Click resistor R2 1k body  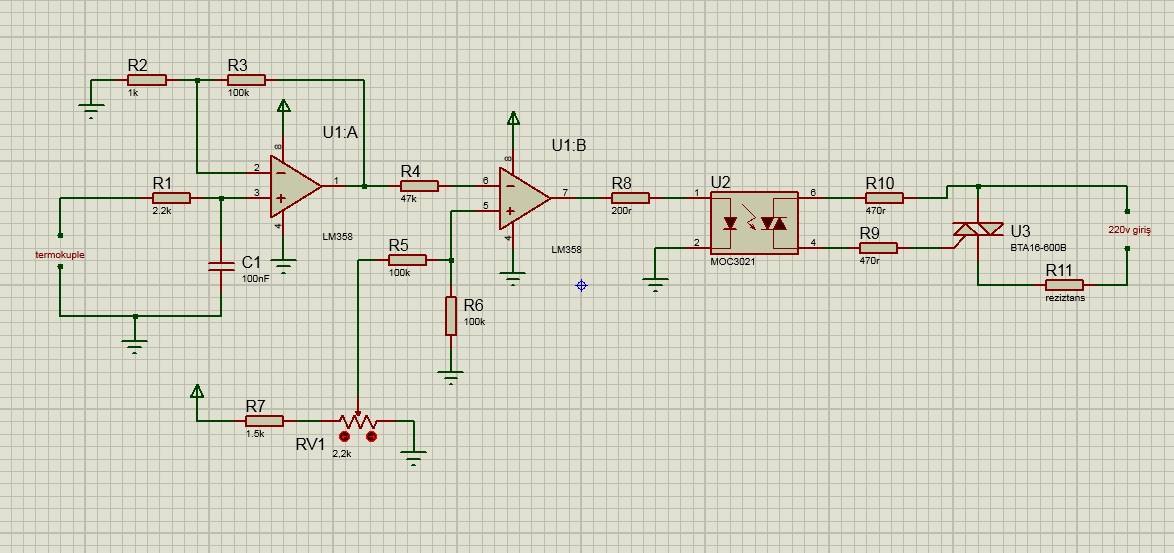coord(147,80)
